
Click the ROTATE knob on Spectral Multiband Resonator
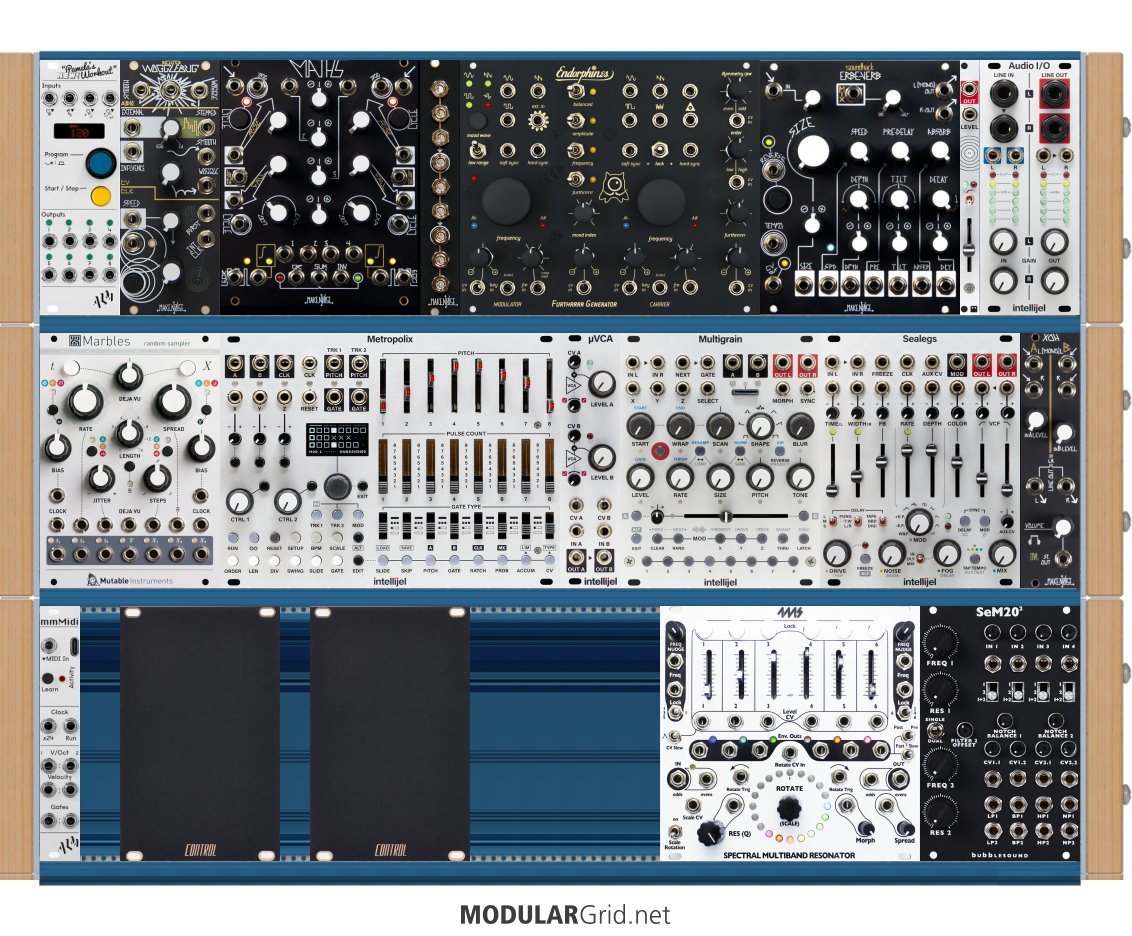789,810
